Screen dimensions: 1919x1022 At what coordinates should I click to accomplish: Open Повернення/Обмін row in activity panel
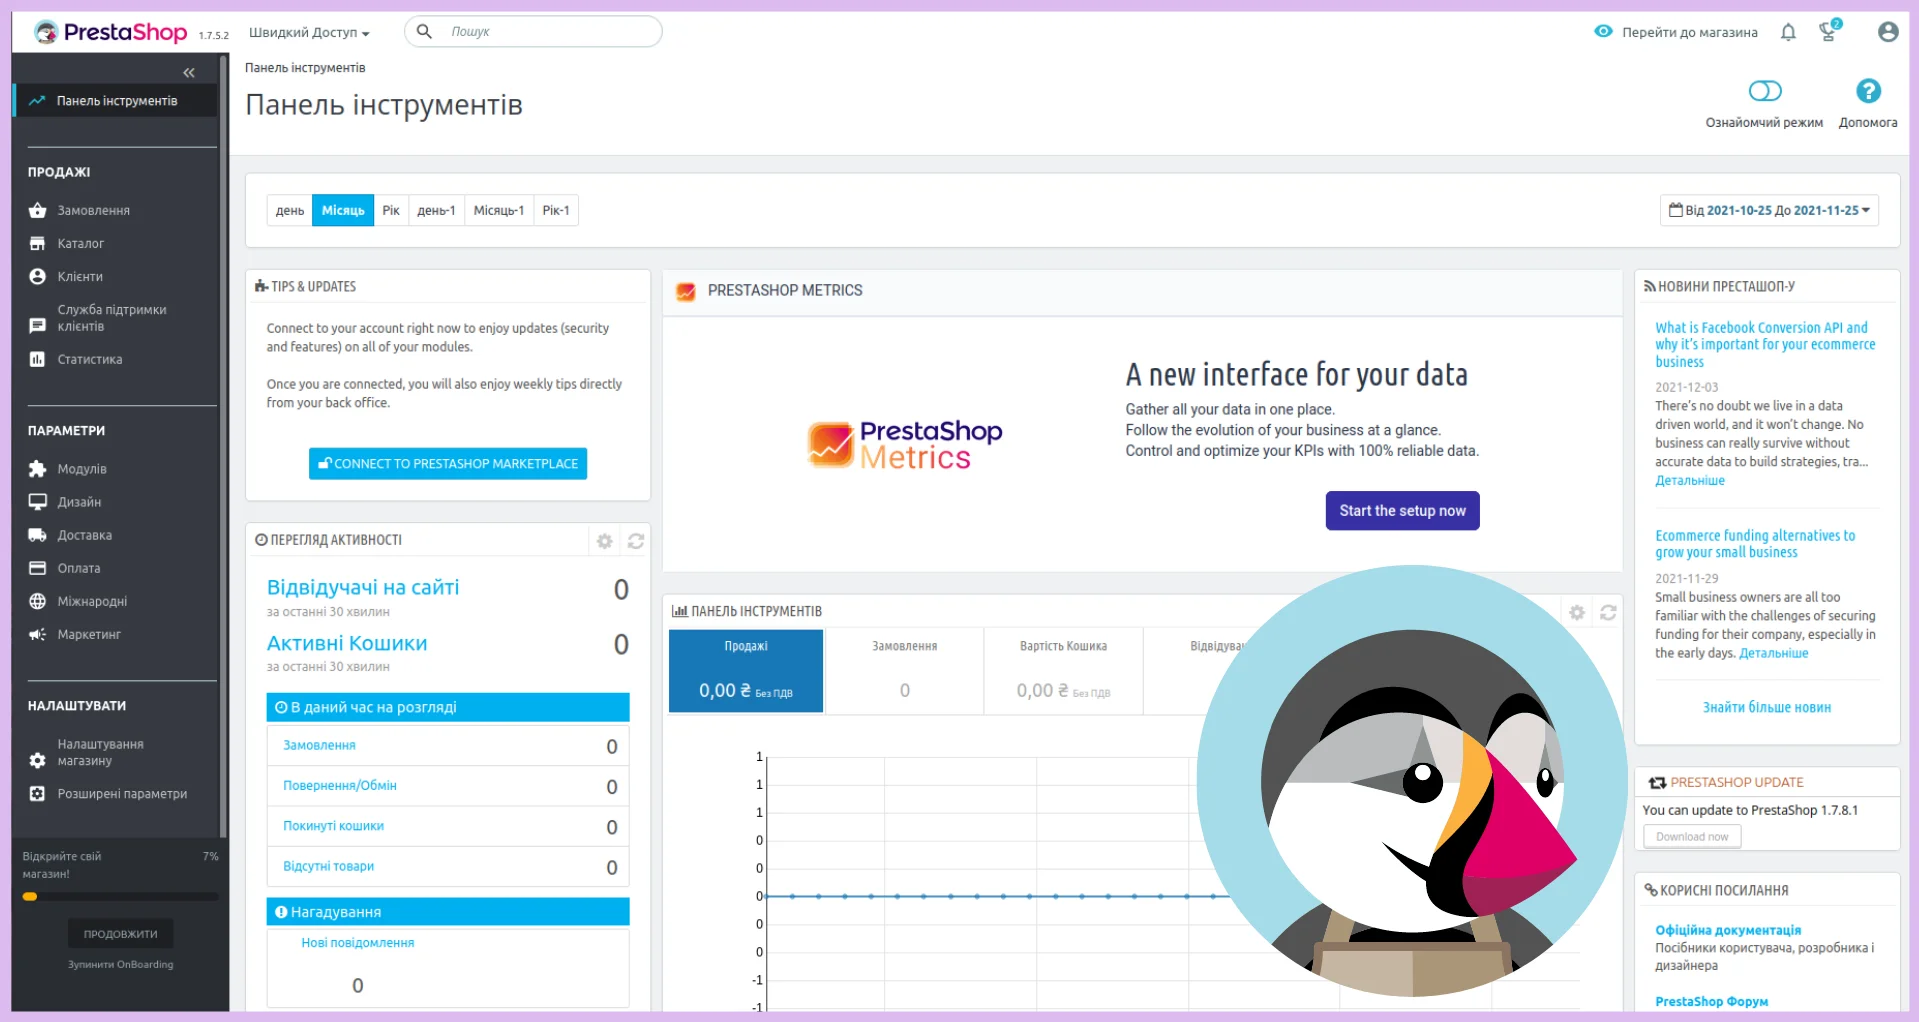coord(448,786)
